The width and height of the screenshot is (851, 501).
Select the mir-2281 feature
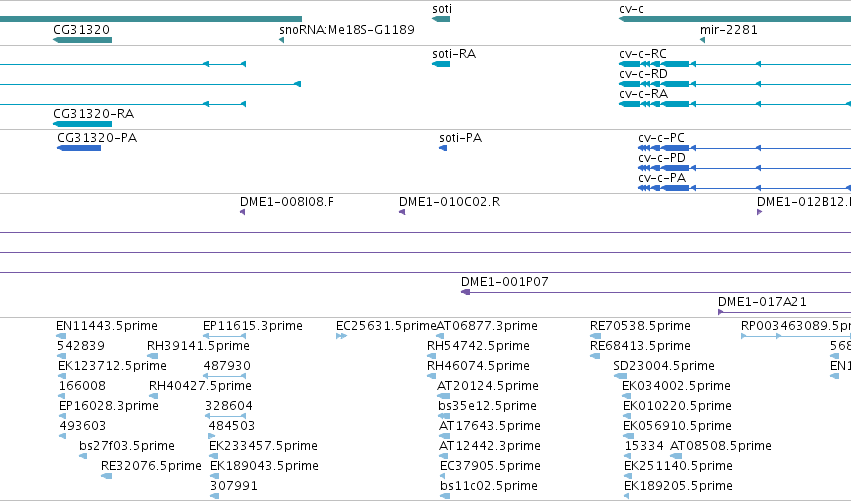(x=703, y=40)
